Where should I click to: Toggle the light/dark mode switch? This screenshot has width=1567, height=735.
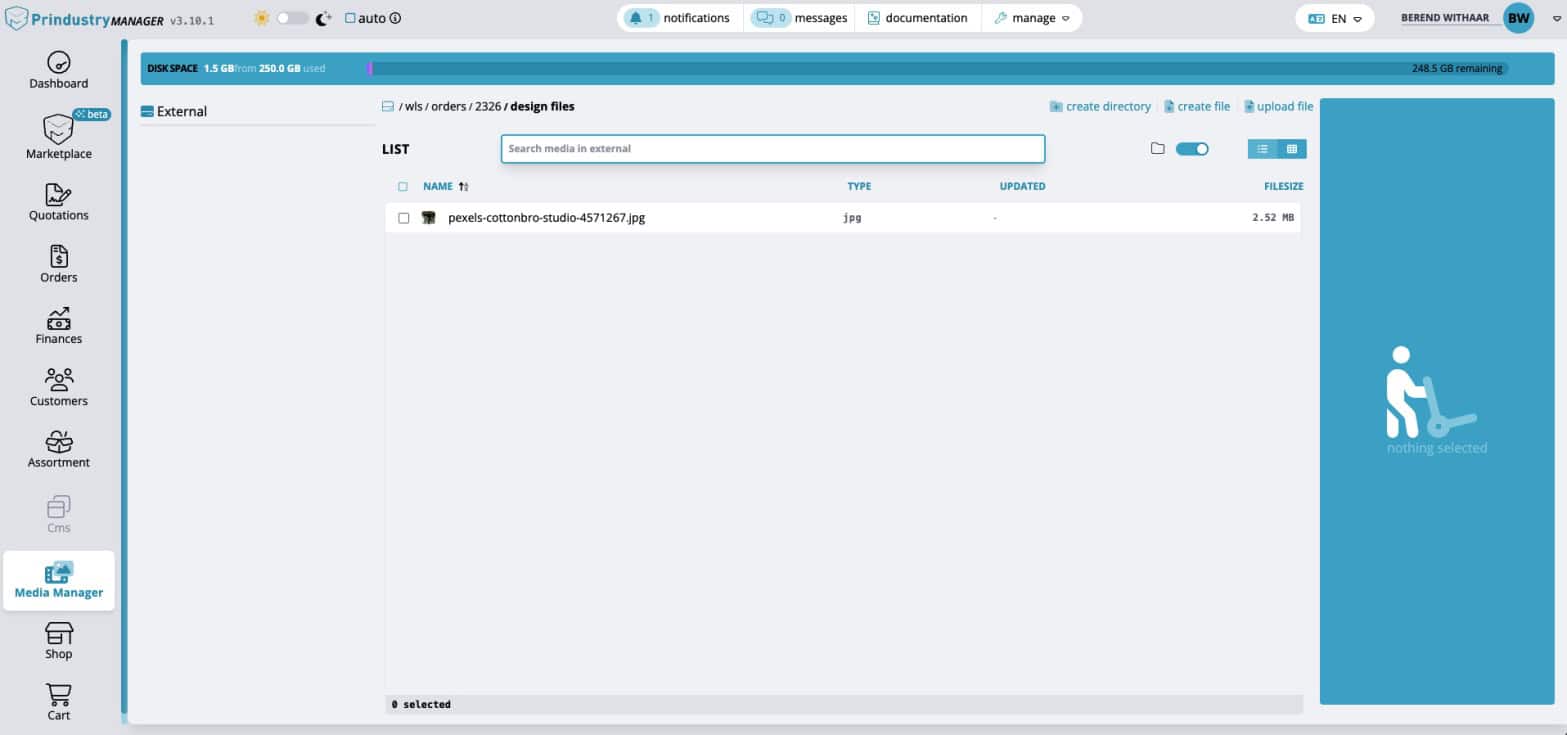(292, 18)
